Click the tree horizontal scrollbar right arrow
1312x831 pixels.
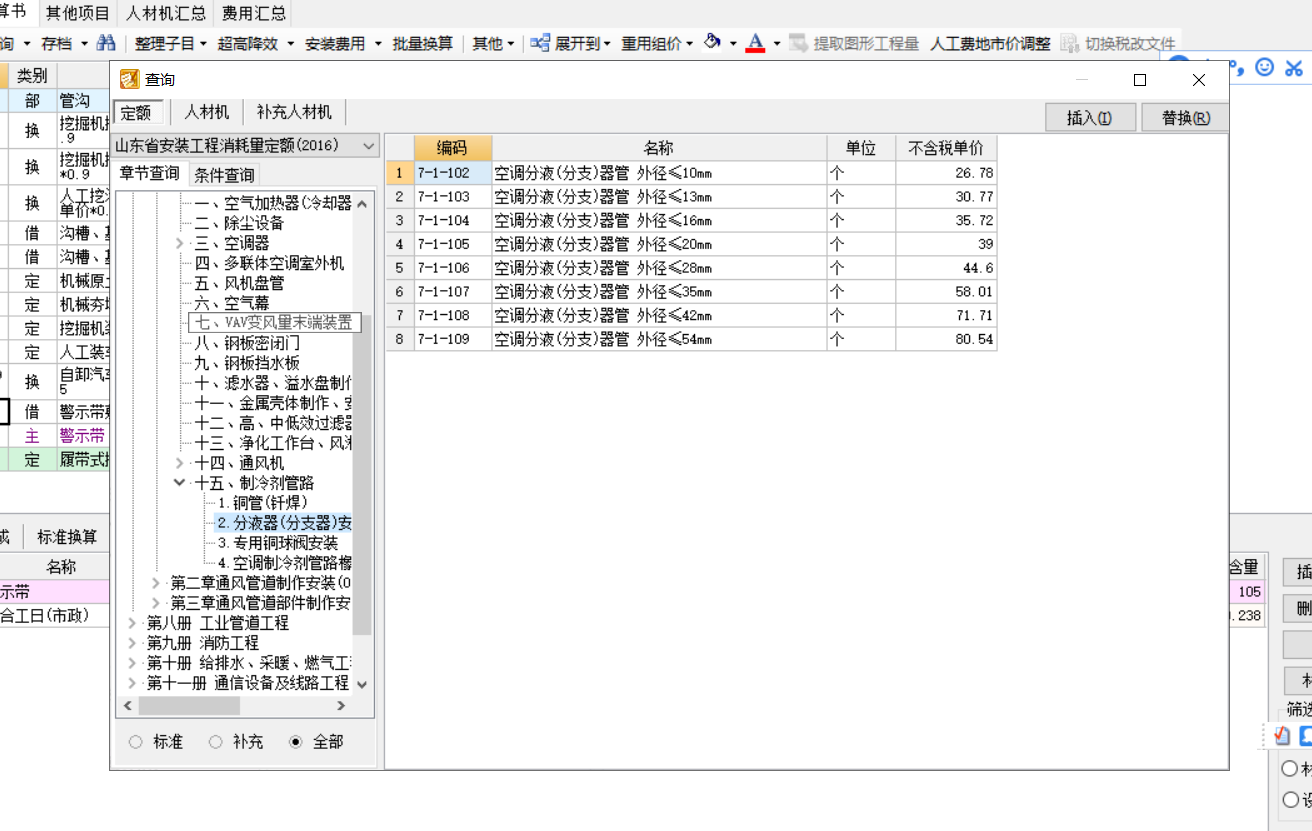point(341,705)
